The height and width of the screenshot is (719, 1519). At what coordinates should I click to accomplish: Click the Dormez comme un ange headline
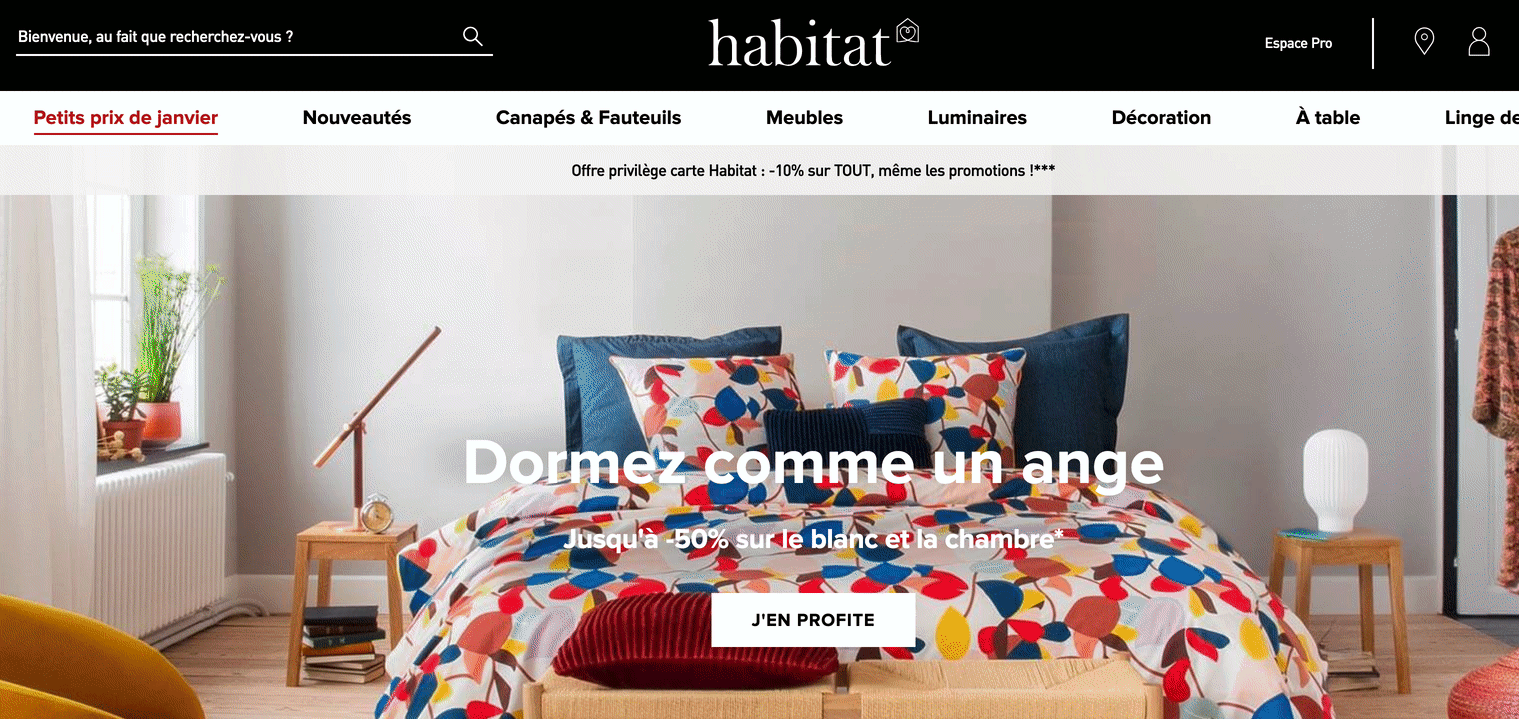pyautogui.click(x=813, y=463)
